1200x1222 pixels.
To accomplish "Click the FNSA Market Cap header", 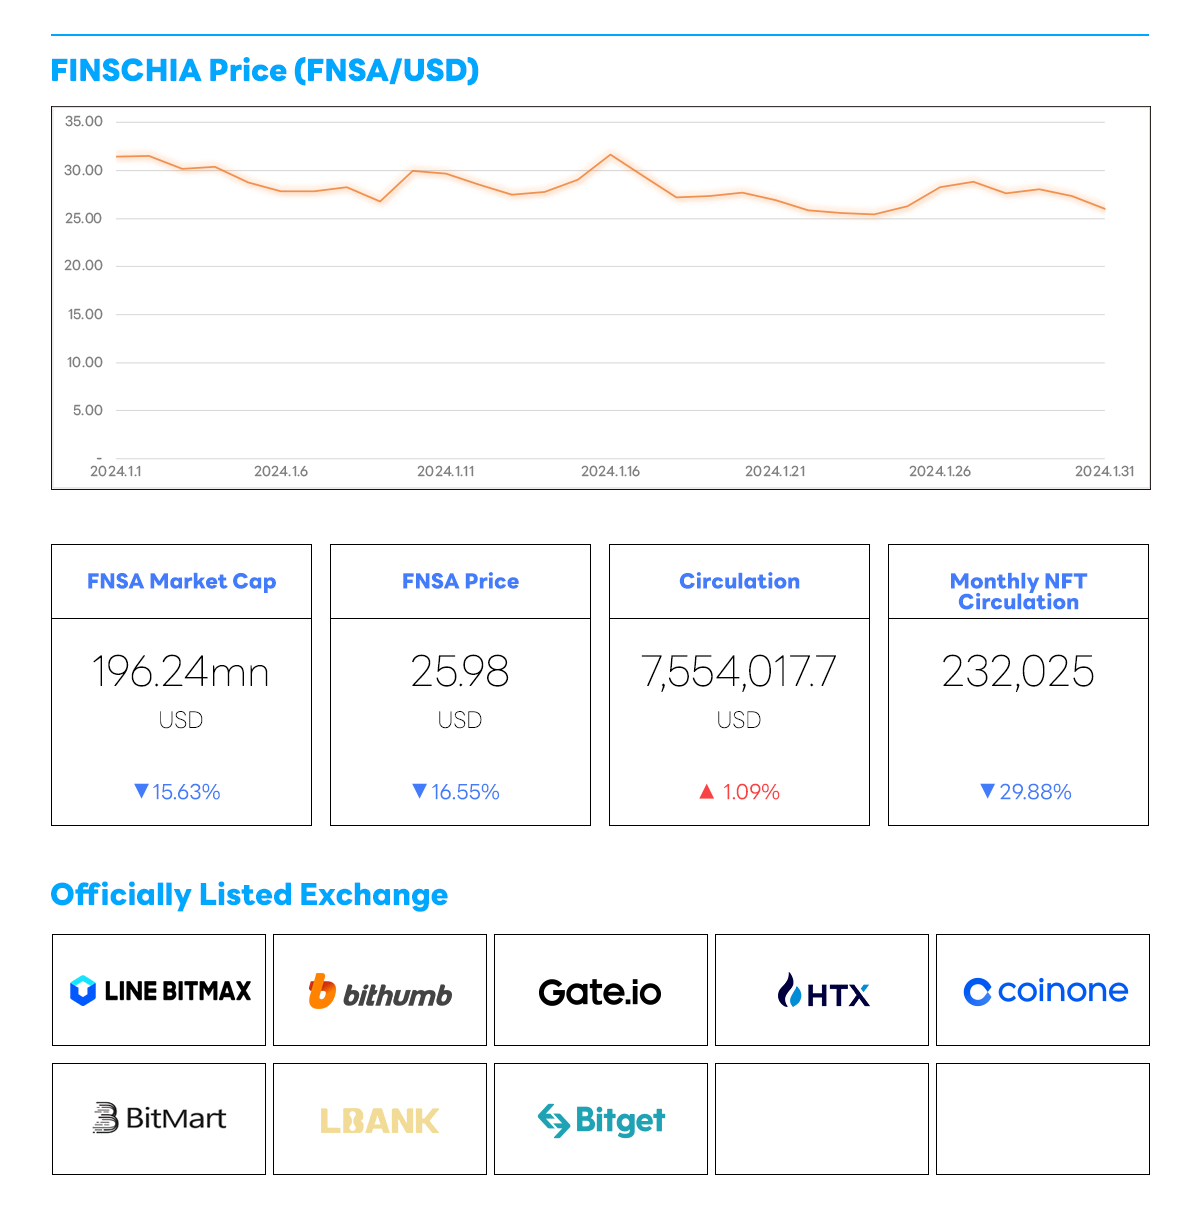I will 181,581.
